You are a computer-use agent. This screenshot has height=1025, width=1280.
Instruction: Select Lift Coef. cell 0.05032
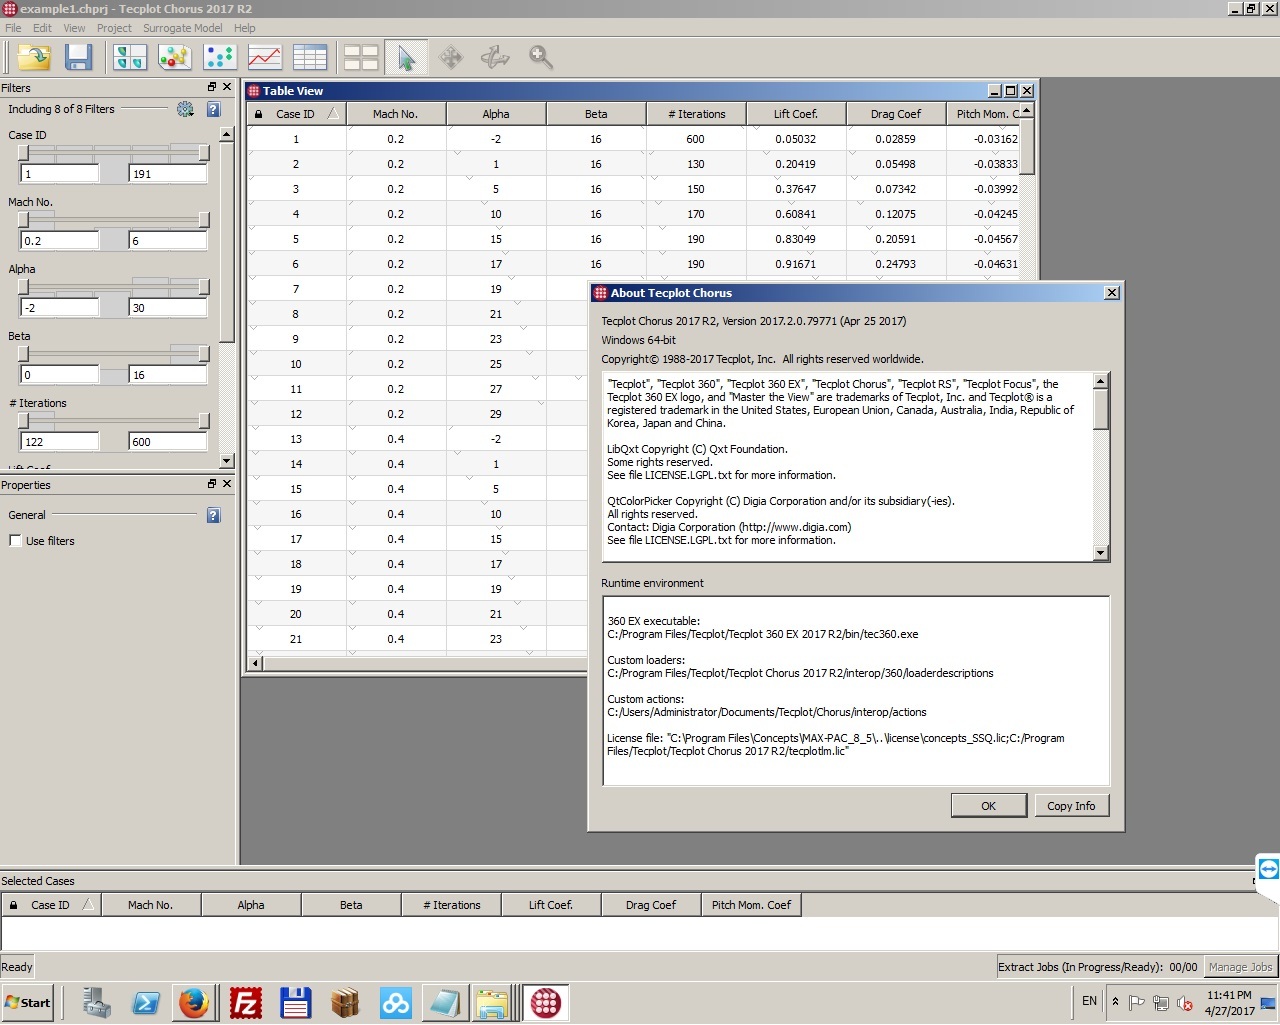[x=796, y=139]
